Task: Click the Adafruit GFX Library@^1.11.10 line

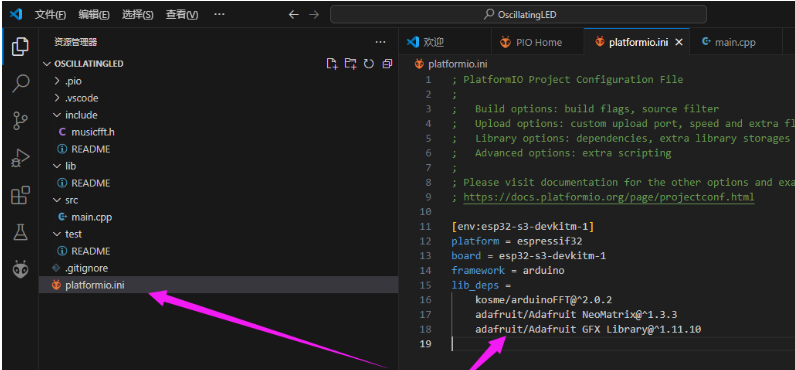Action: pos(588,329)
